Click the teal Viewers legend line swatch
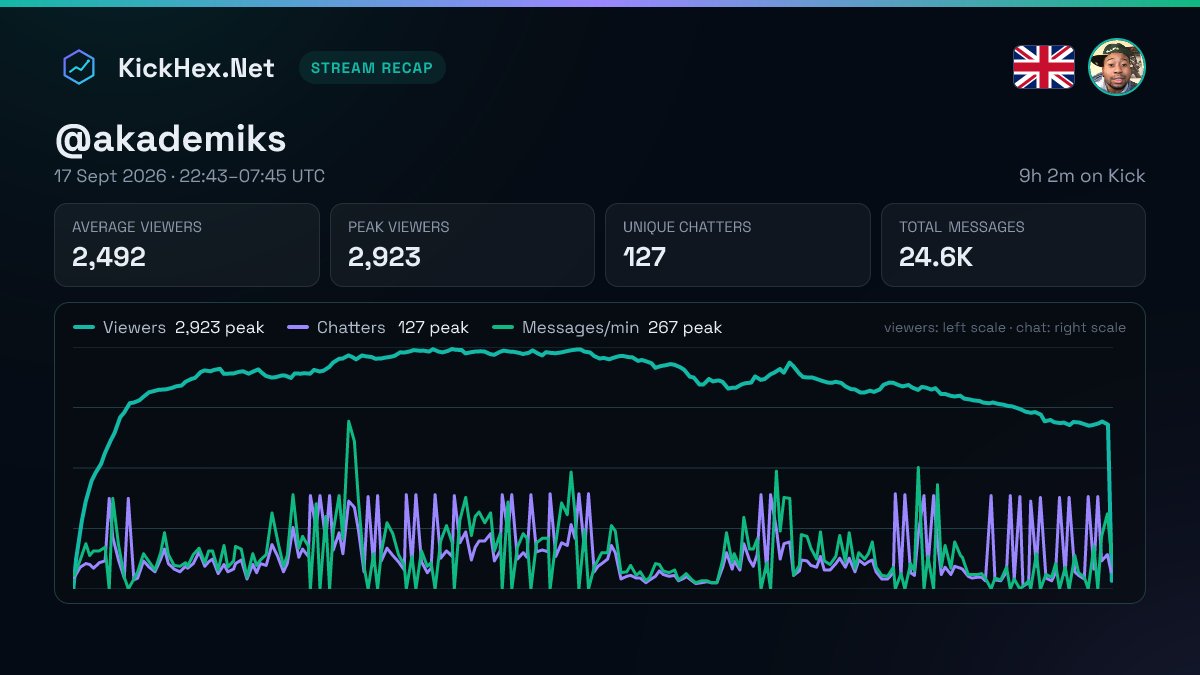This screenshot has height=675, width=1200. (x=84, y=327)
